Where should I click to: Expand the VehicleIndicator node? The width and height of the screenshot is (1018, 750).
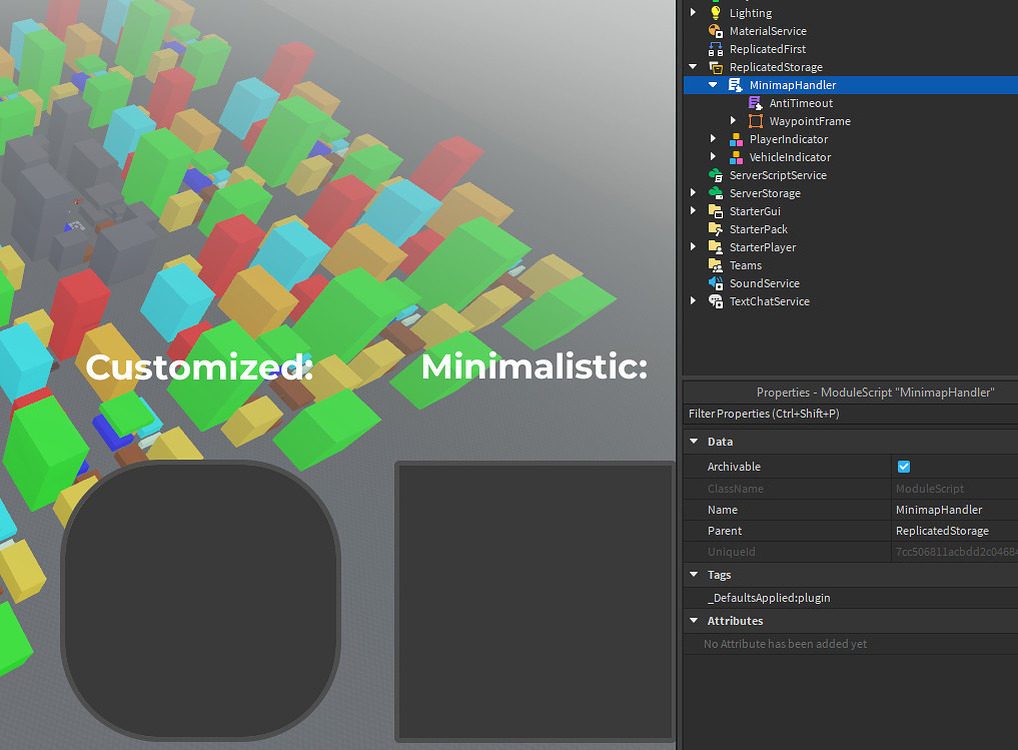pyautogui.click(x=713, y=156)
